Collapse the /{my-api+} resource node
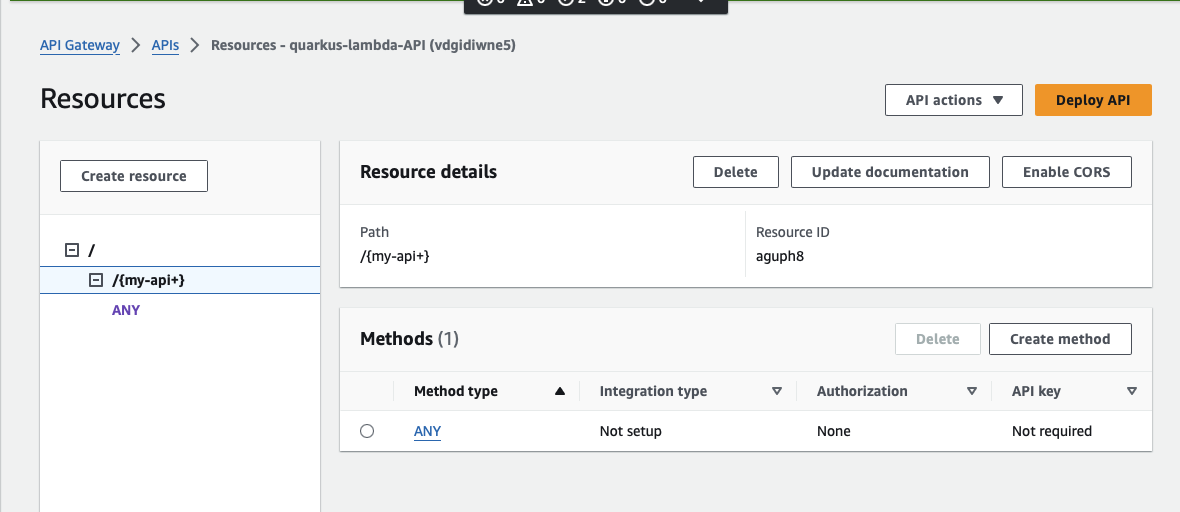Screen dimensions: 1180x512 (96, 280)
